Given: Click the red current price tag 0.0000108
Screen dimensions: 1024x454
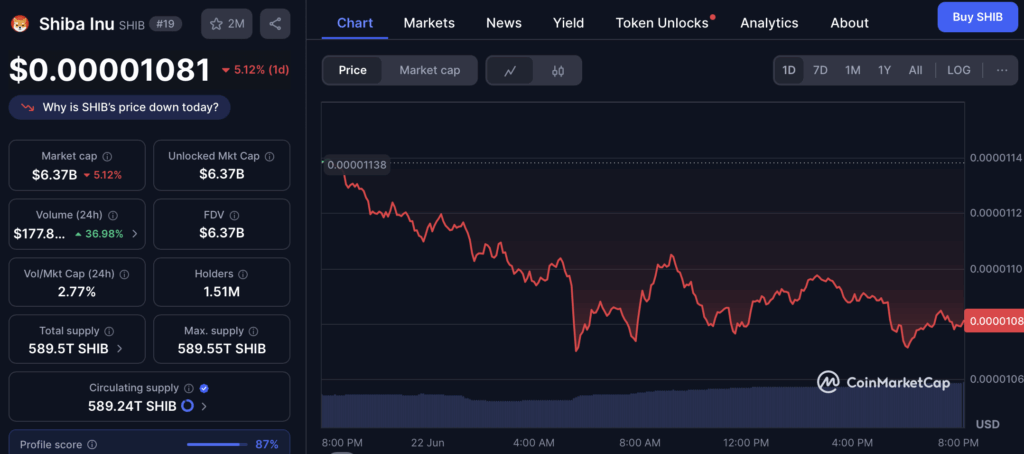Looking at the screenshot, I should [x=994, y=321].
